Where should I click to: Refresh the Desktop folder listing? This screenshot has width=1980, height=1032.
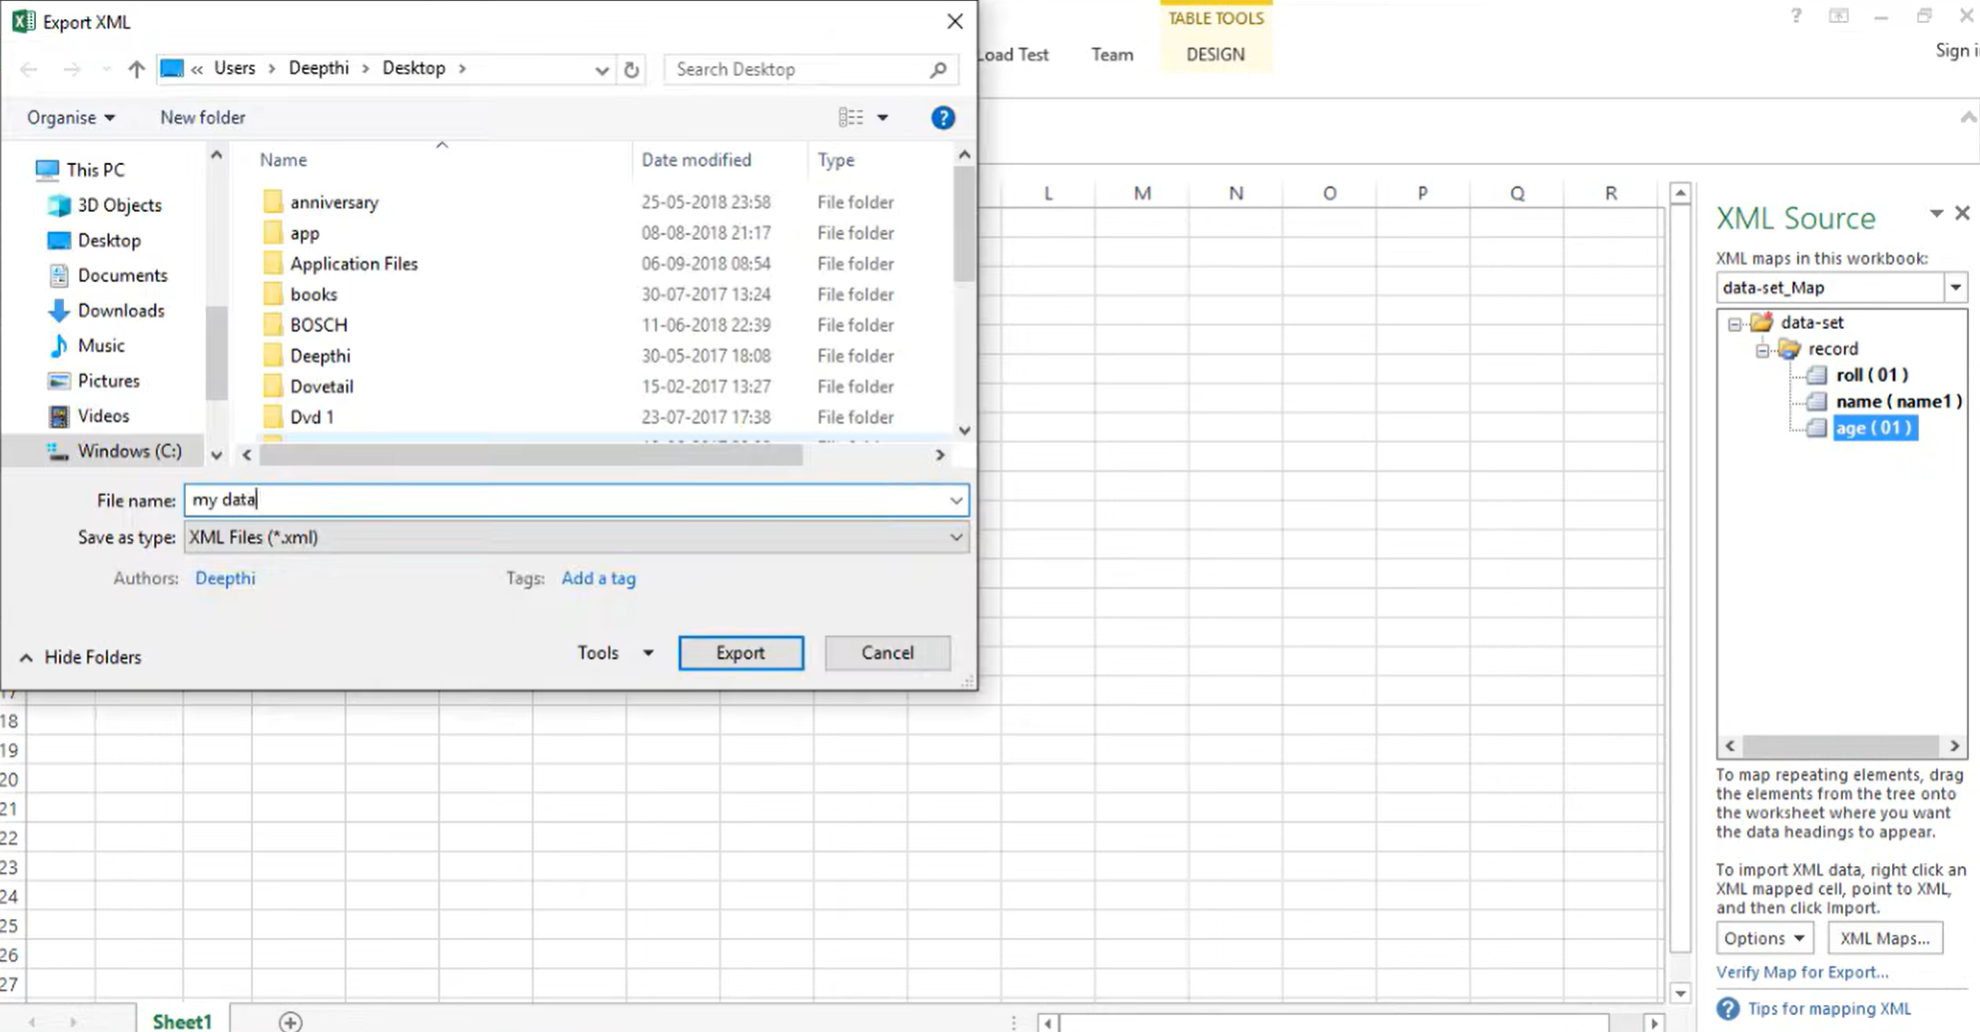[631, 69]
